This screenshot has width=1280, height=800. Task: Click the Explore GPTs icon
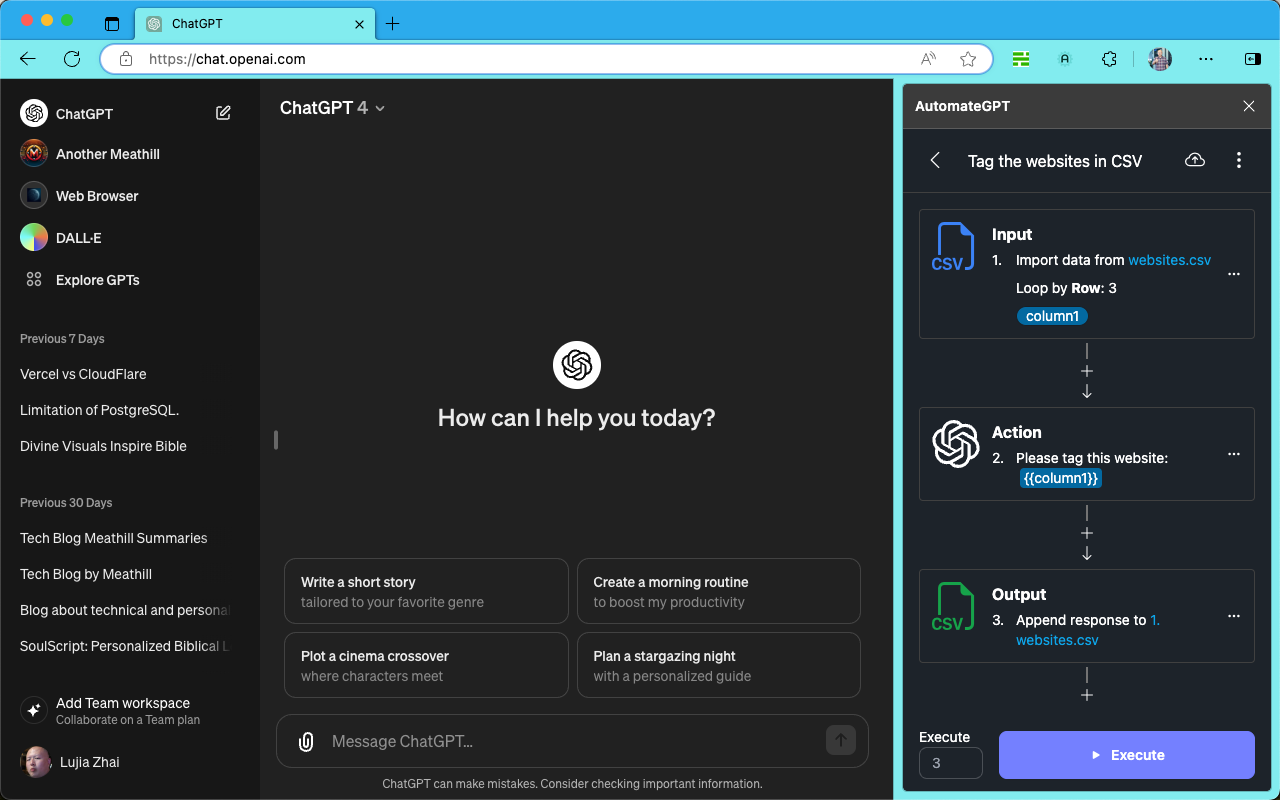click(x=32, y=279)
